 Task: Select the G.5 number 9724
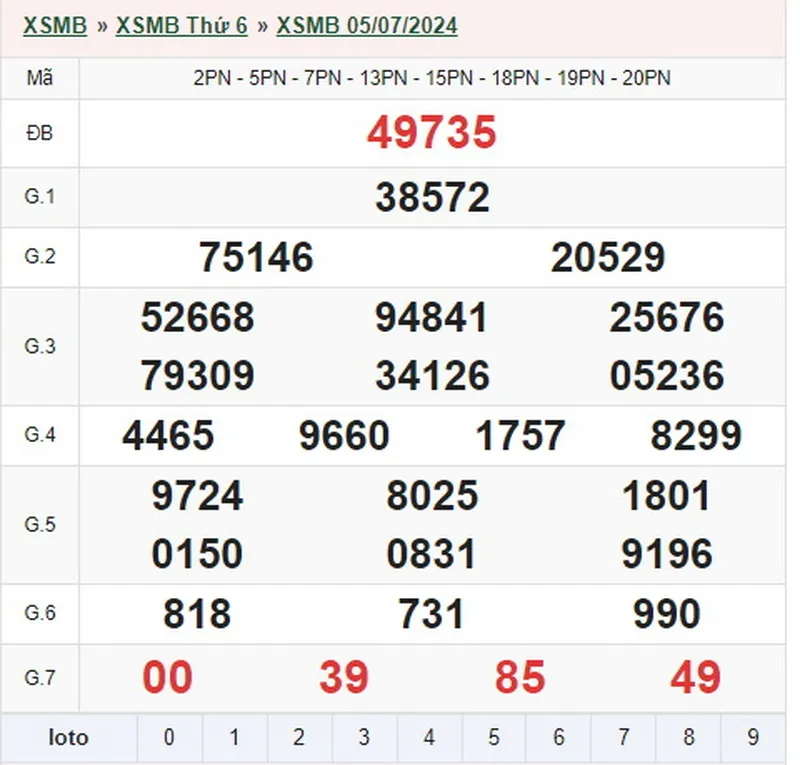197,496
